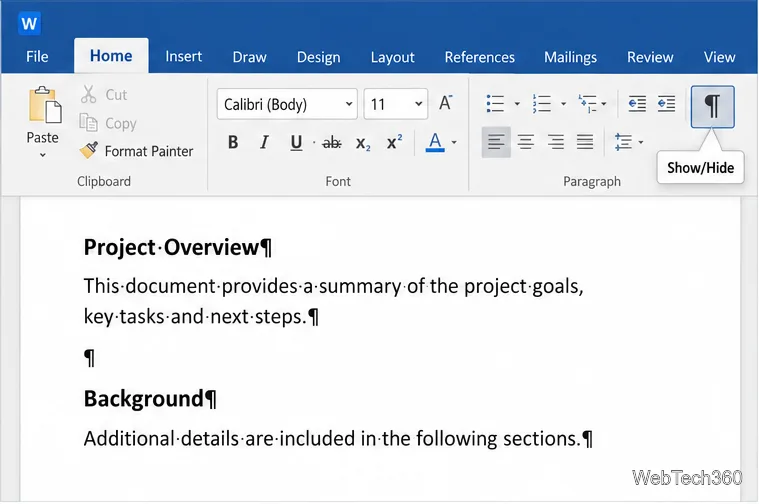Viewport: 759px width, 504px height.
Task: Select the Mailings tab
Action: click(x=570, y=57)
